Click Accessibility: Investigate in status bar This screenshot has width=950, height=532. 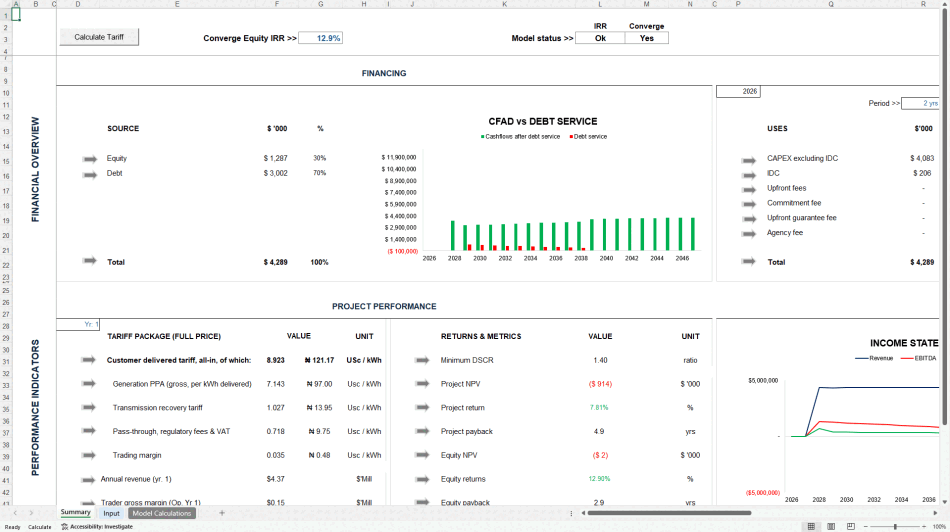click(97, 527)
